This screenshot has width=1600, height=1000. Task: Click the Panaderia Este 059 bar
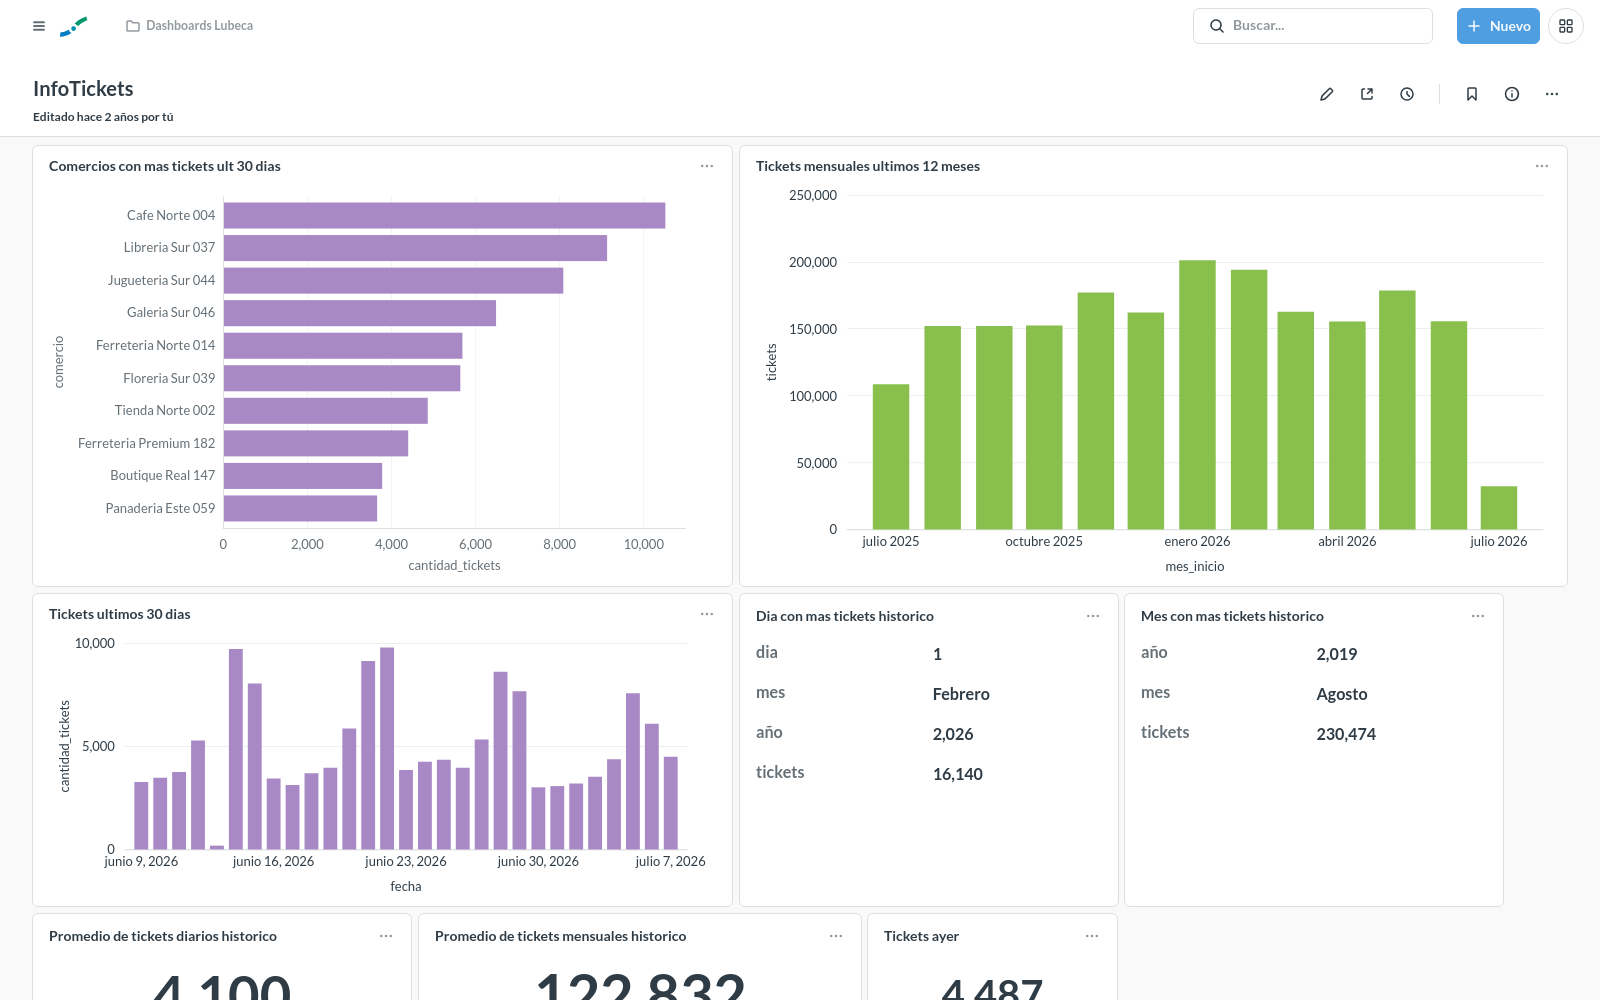pyautogui.click(x=300, y=508)
